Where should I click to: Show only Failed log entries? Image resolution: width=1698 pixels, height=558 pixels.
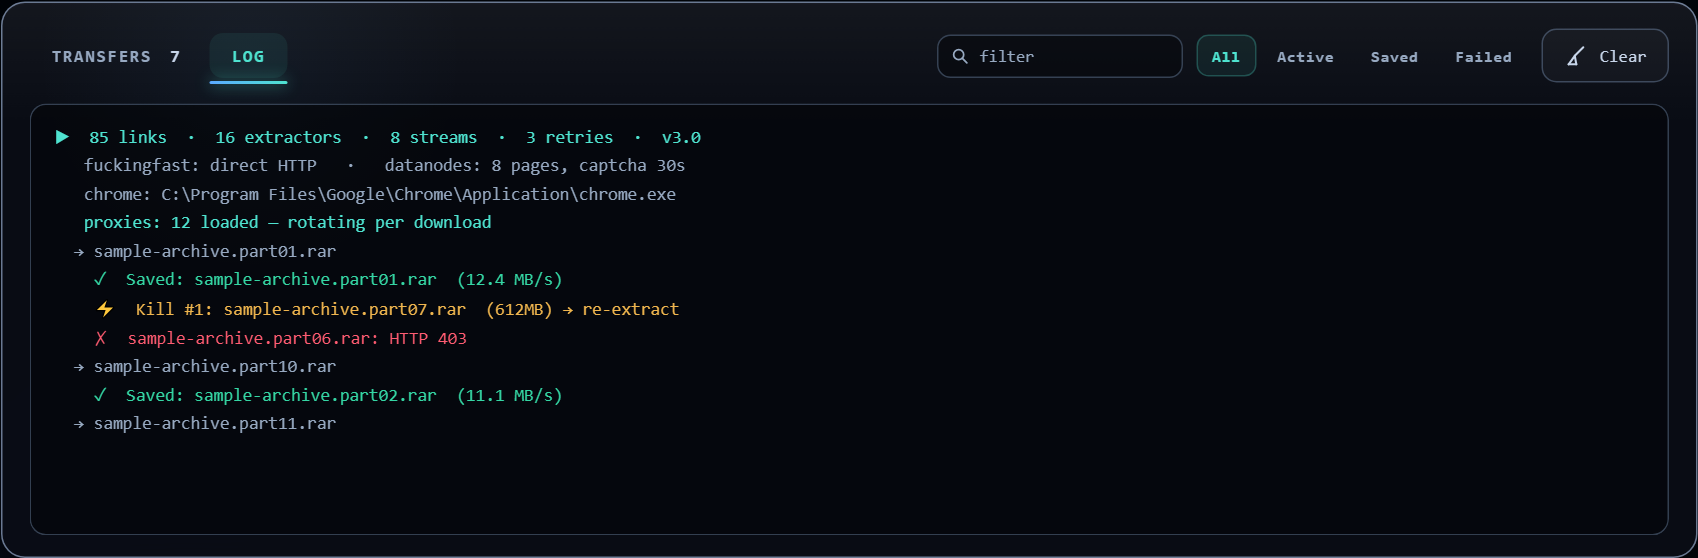1483,57
